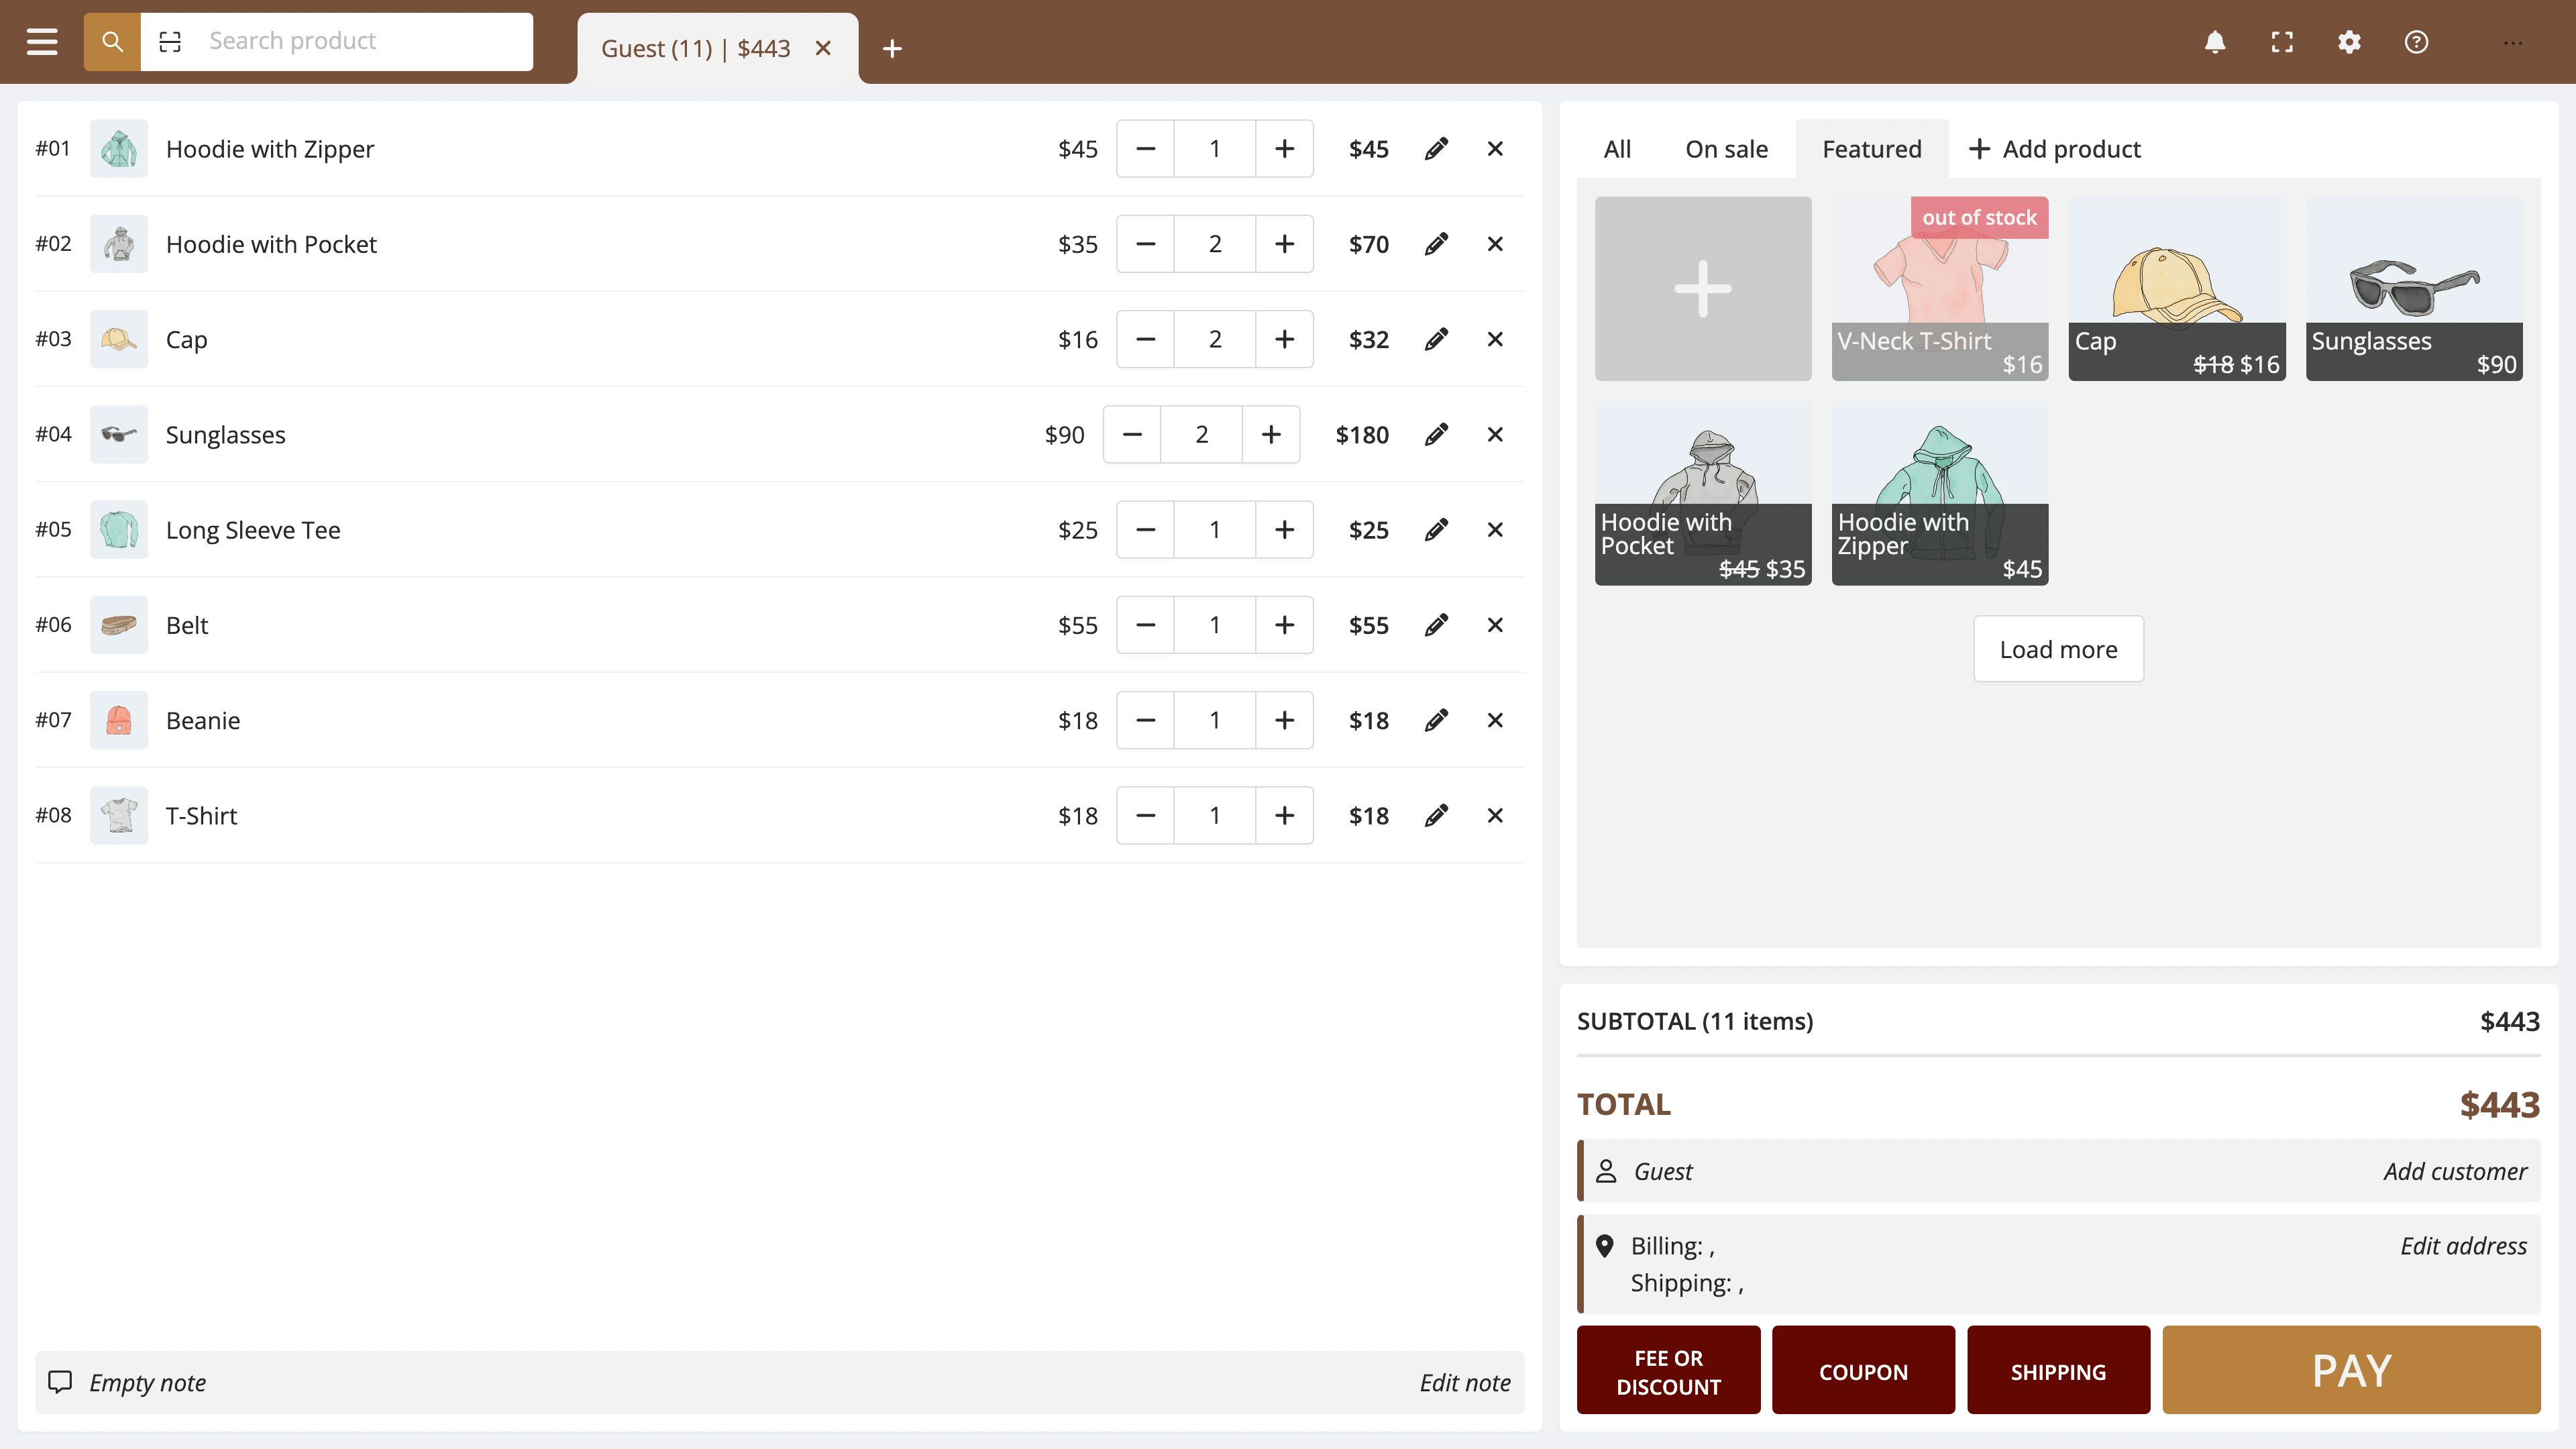Click Load more products
The height and width of the screenshot is (1449, 2576).
2058,649
